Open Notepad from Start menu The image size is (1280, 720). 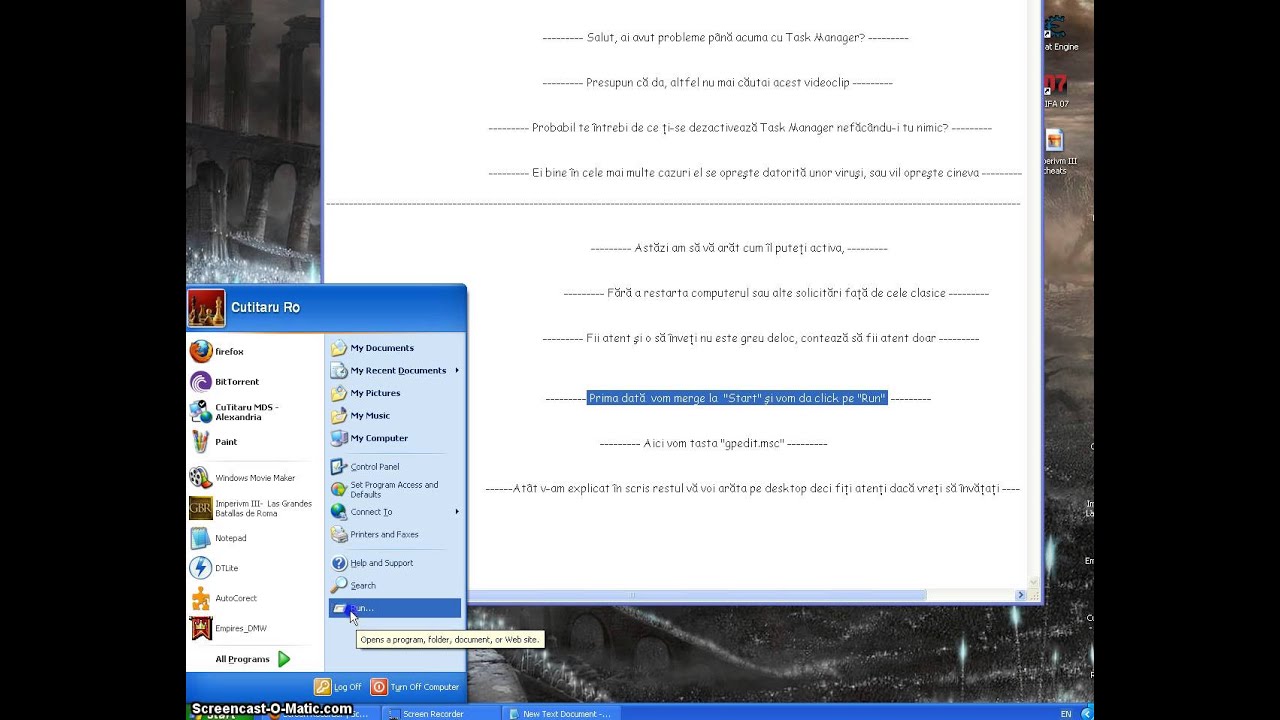(x=255, y=538)
